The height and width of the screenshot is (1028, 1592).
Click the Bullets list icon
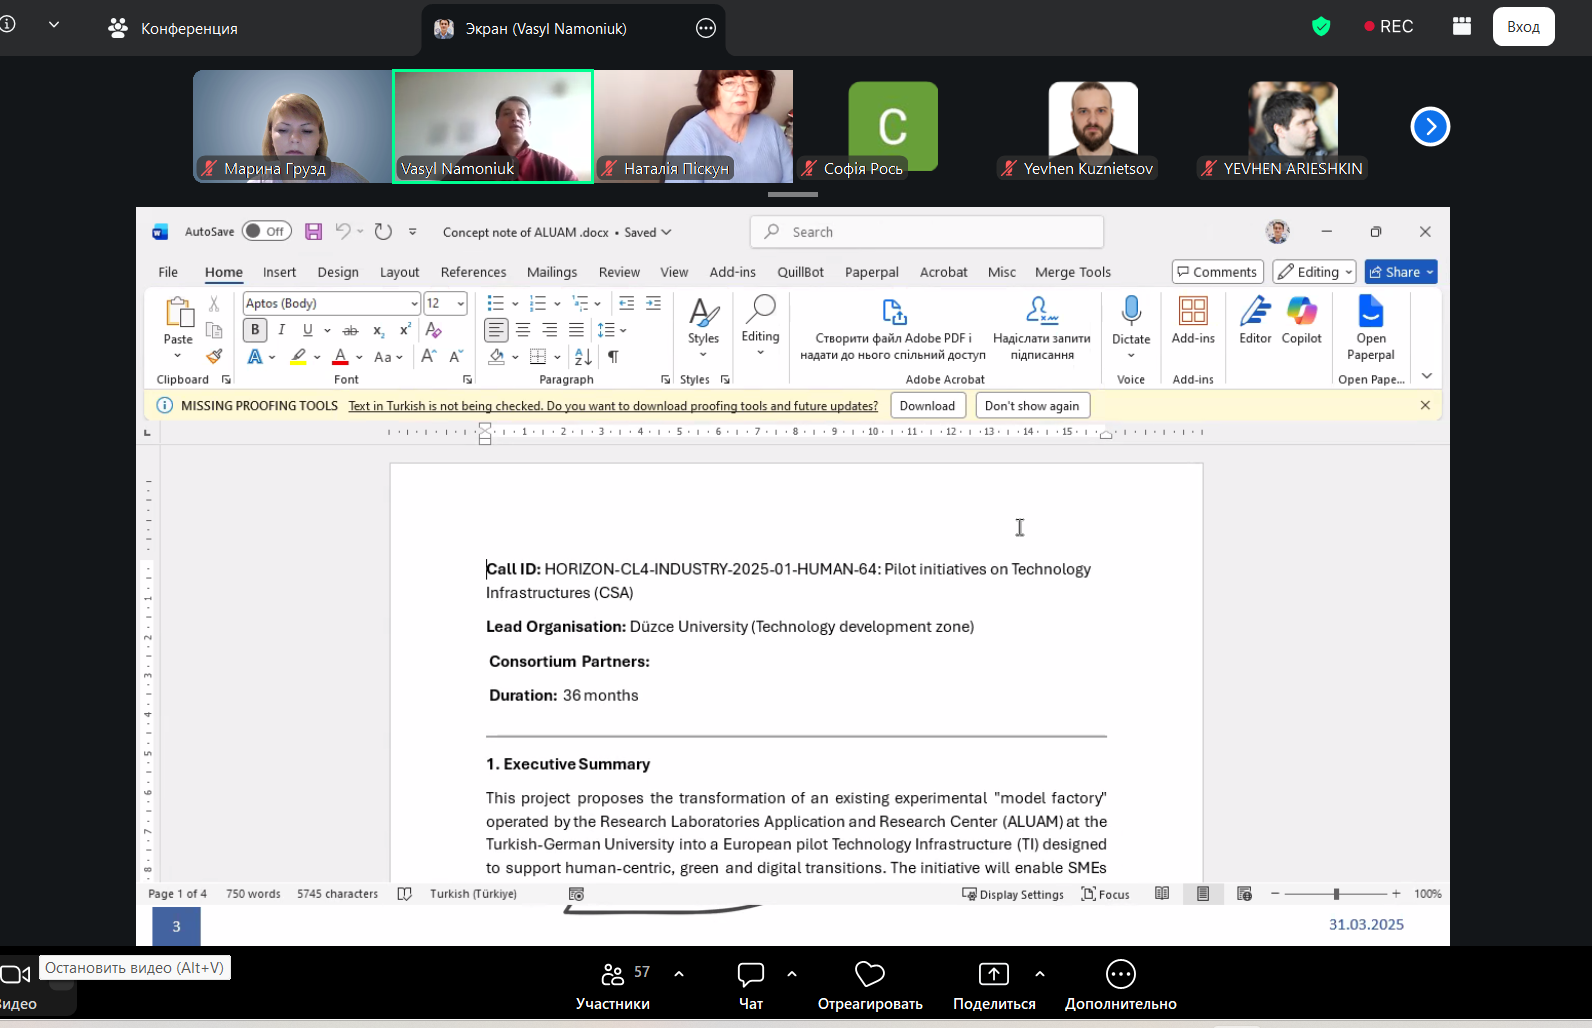pos(495,303)
